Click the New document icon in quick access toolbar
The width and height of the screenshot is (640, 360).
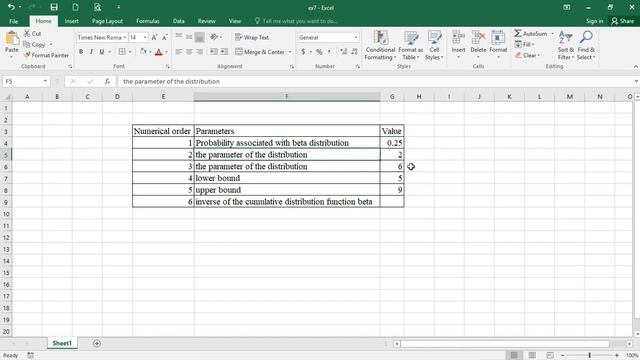point(76,7)
